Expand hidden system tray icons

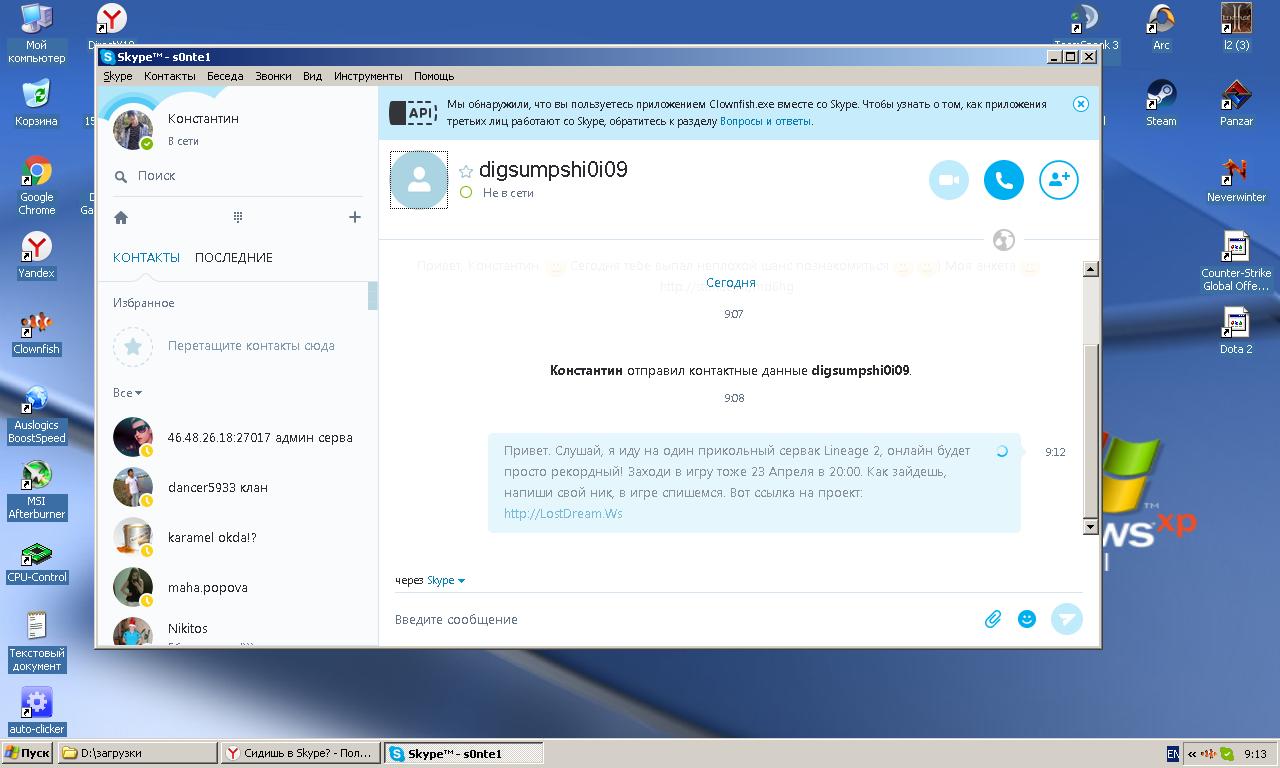click(1192, 754)
